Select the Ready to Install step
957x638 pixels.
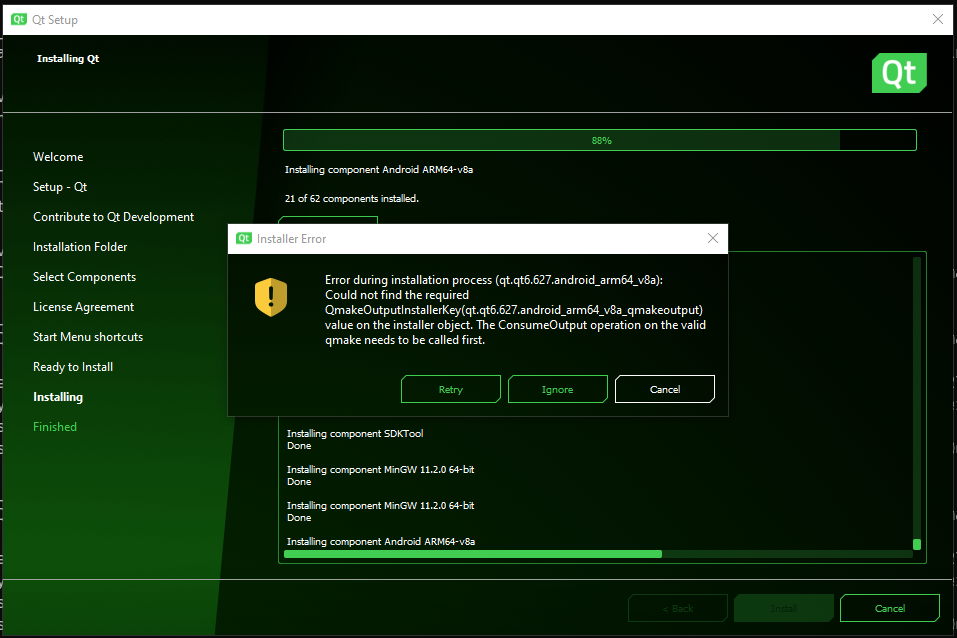pos(73,367)
